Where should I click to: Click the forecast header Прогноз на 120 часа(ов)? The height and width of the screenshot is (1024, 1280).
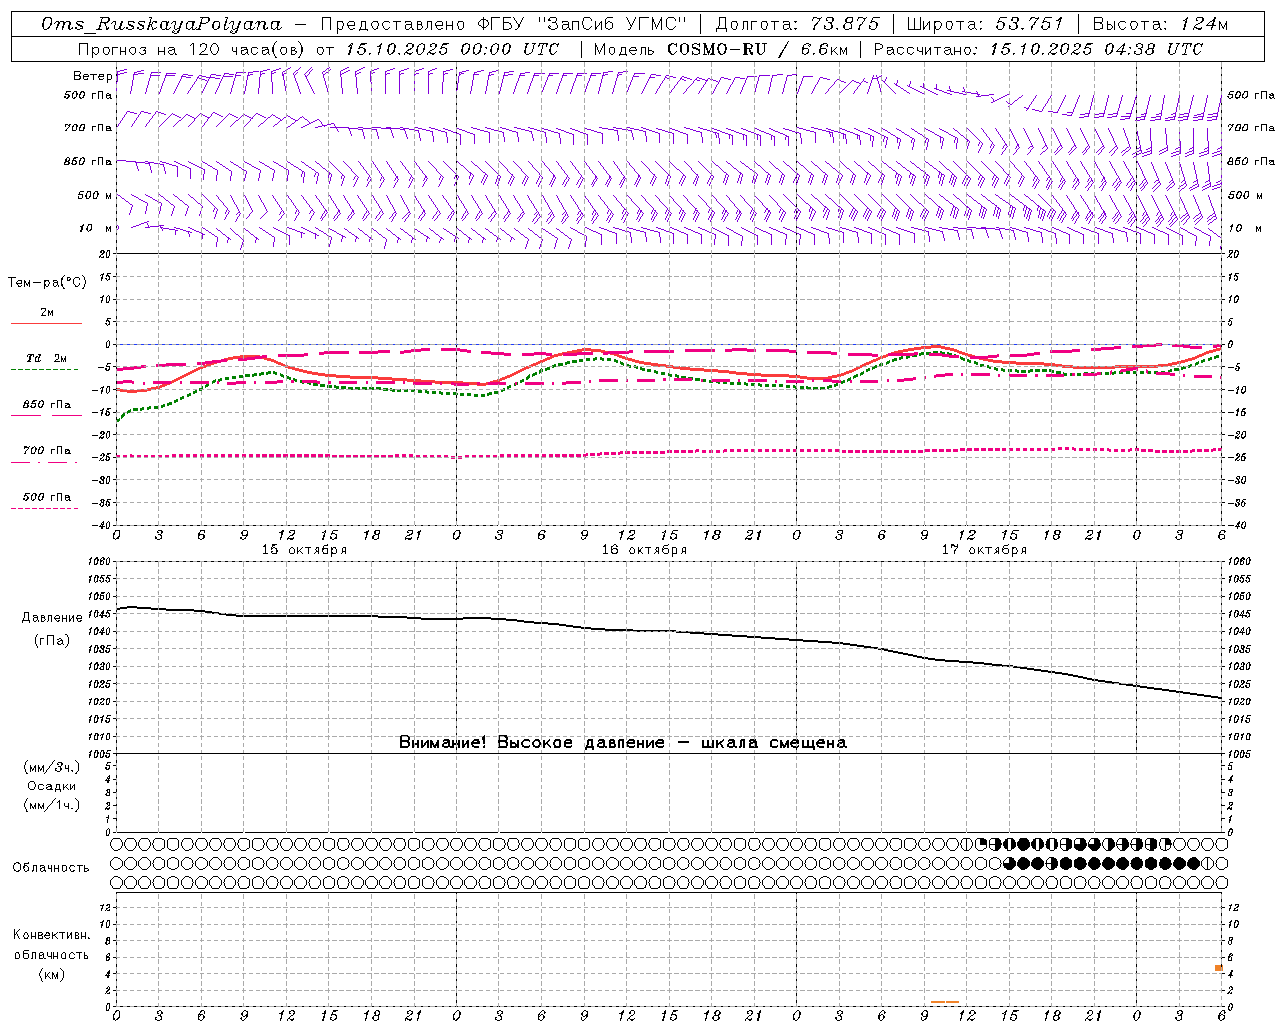pyautogui.click(x=193, y=49)
